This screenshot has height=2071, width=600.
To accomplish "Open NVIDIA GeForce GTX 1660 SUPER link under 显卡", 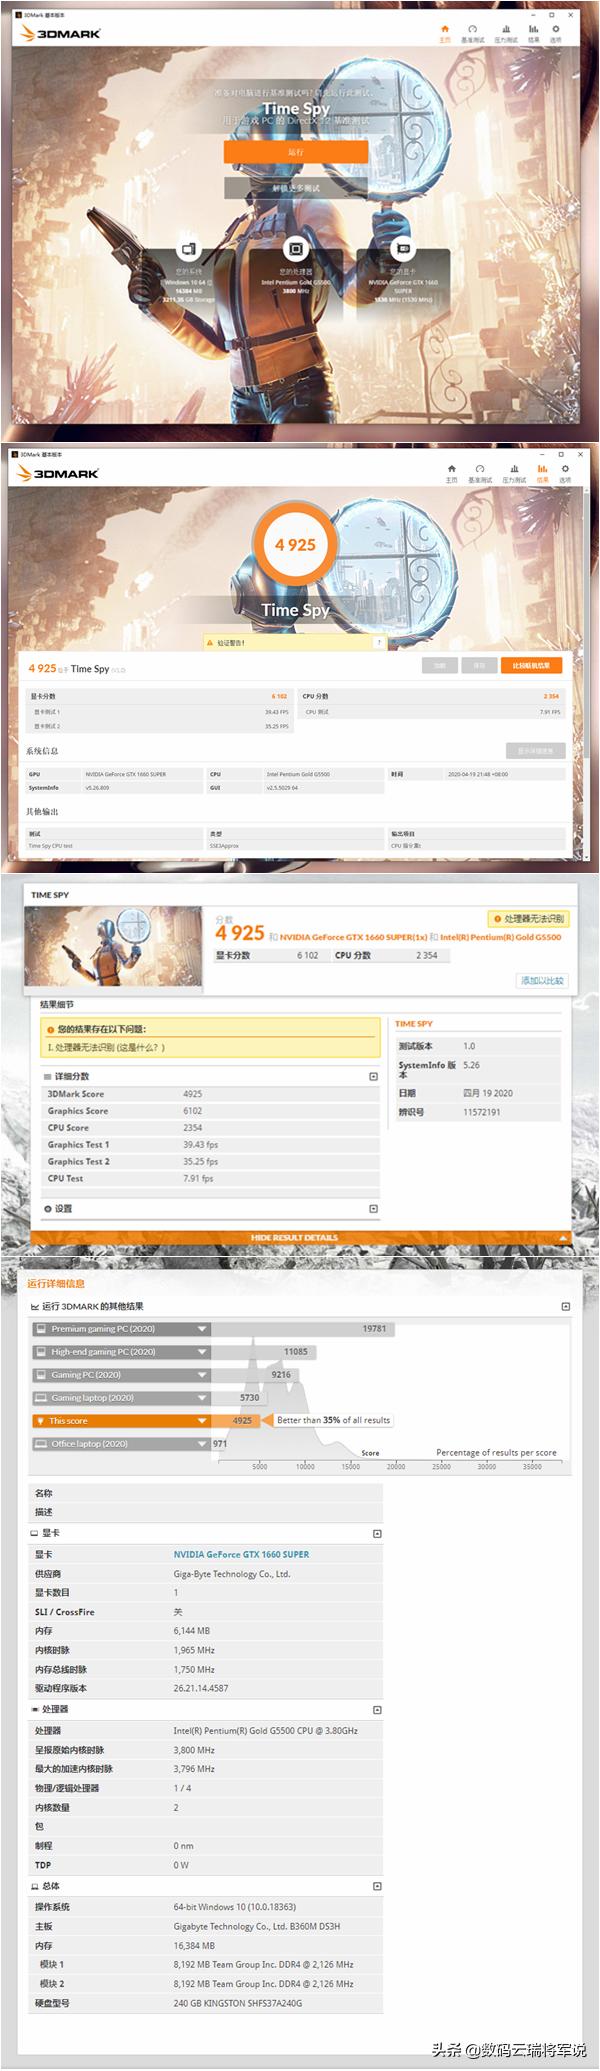I will point(241,1554).
